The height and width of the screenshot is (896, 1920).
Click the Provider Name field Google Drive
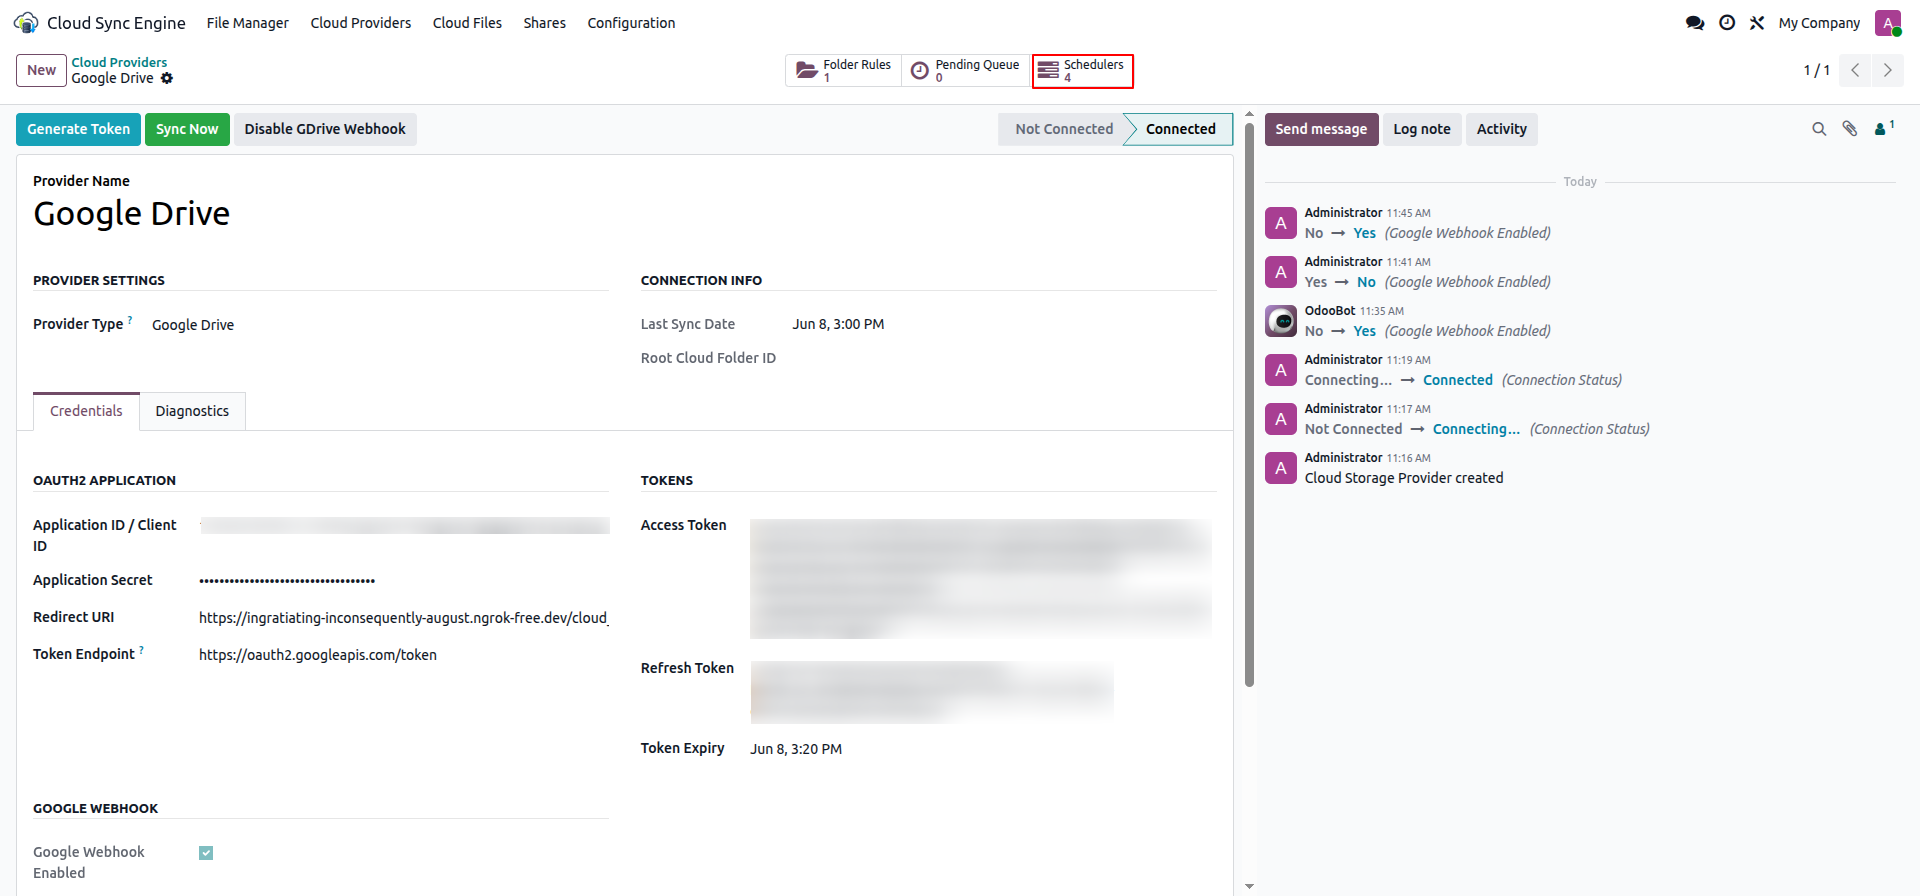click(131, 214)
